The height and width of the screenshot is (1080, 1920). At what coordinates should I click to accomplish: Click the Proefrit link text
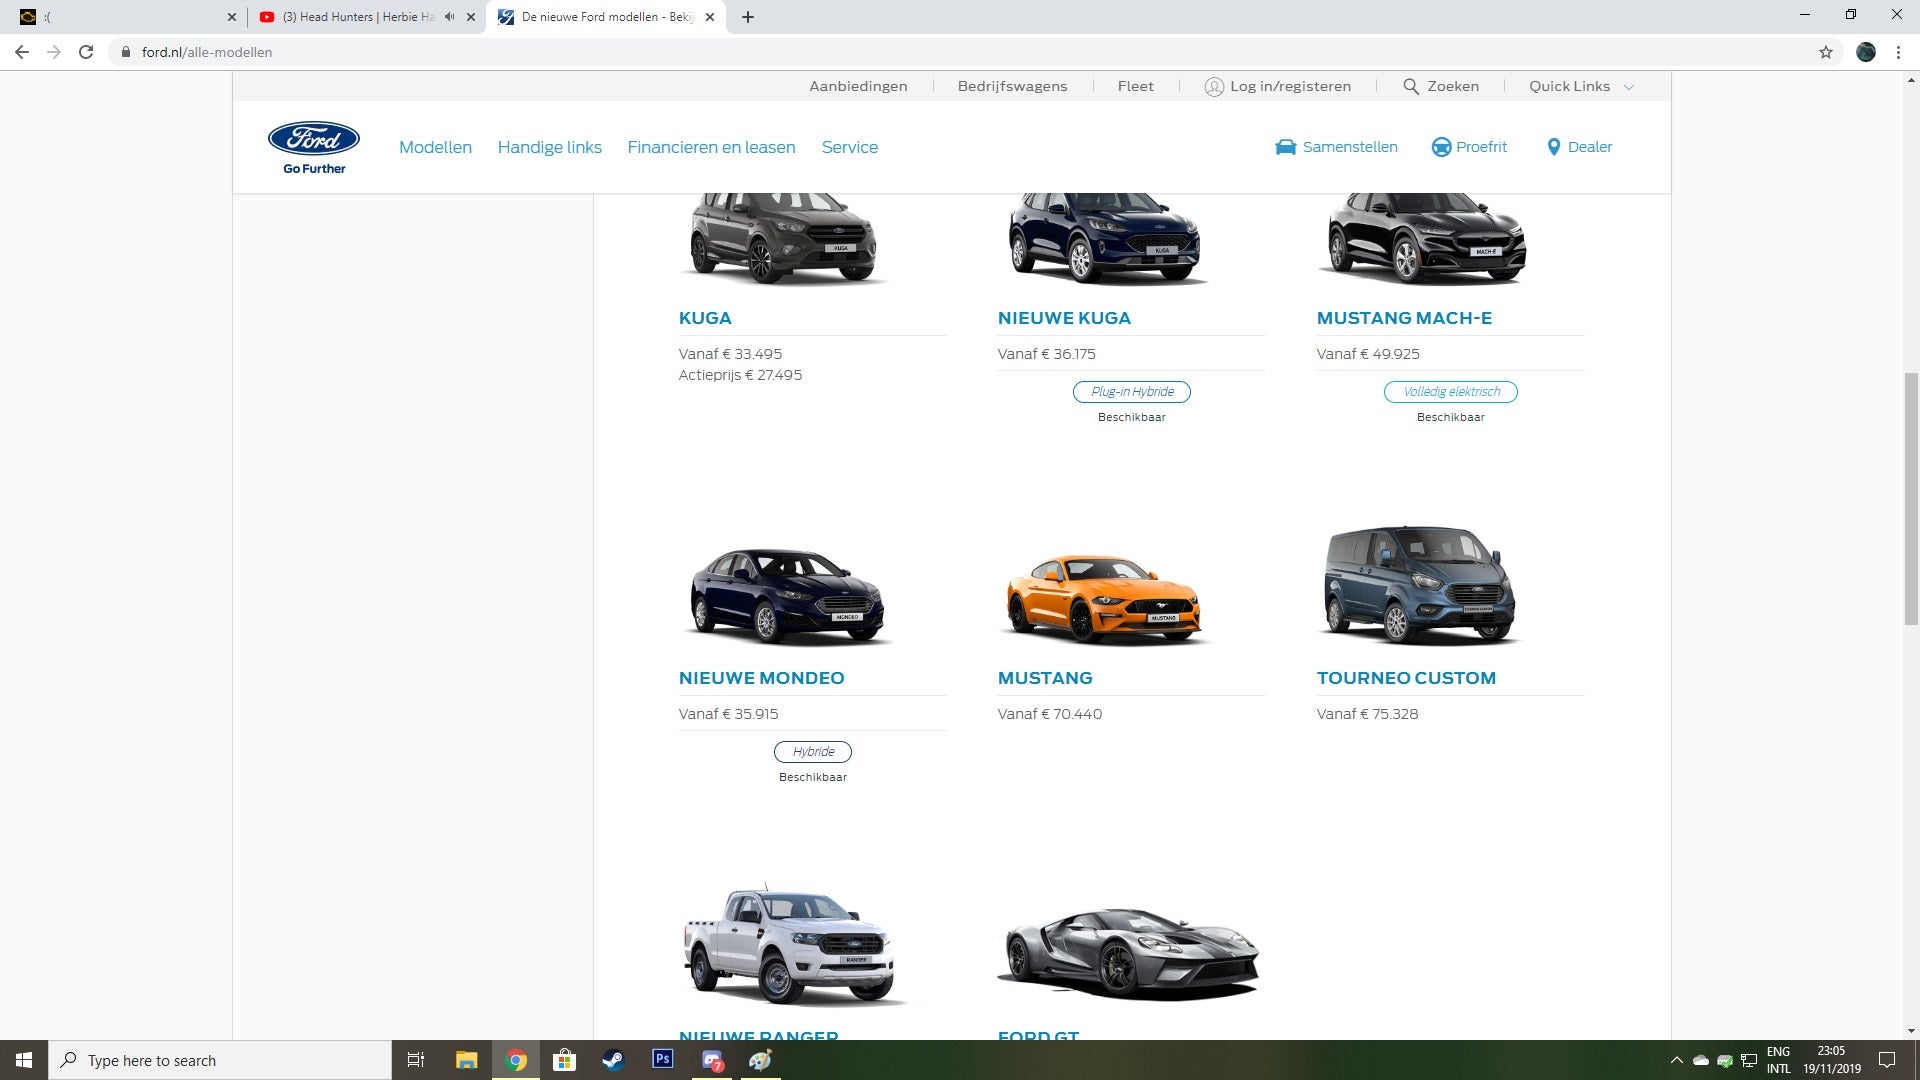click(1481, 147)
